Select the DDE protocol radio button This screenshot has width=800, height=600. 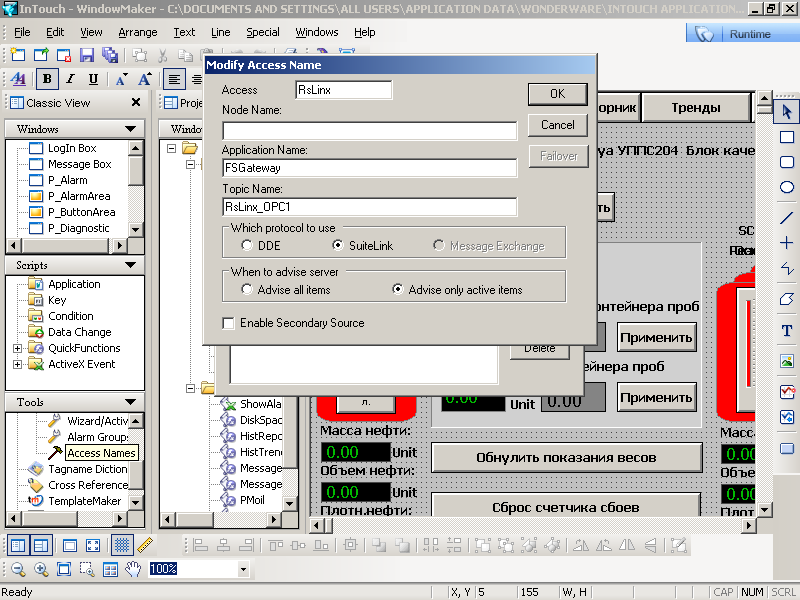pos(247,245)
